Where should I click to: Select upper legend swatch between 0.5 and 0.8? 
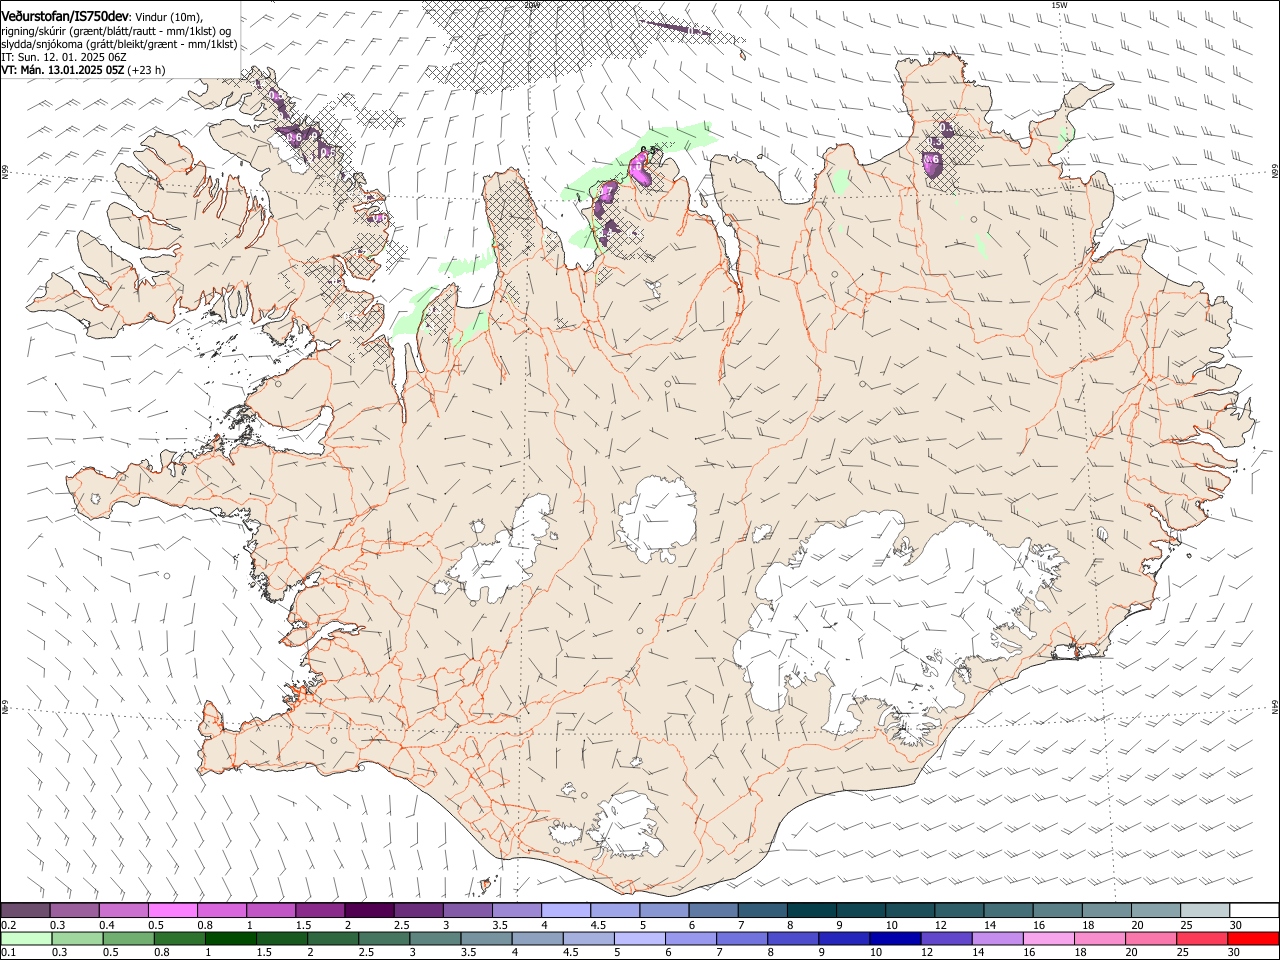pos(173,910)
